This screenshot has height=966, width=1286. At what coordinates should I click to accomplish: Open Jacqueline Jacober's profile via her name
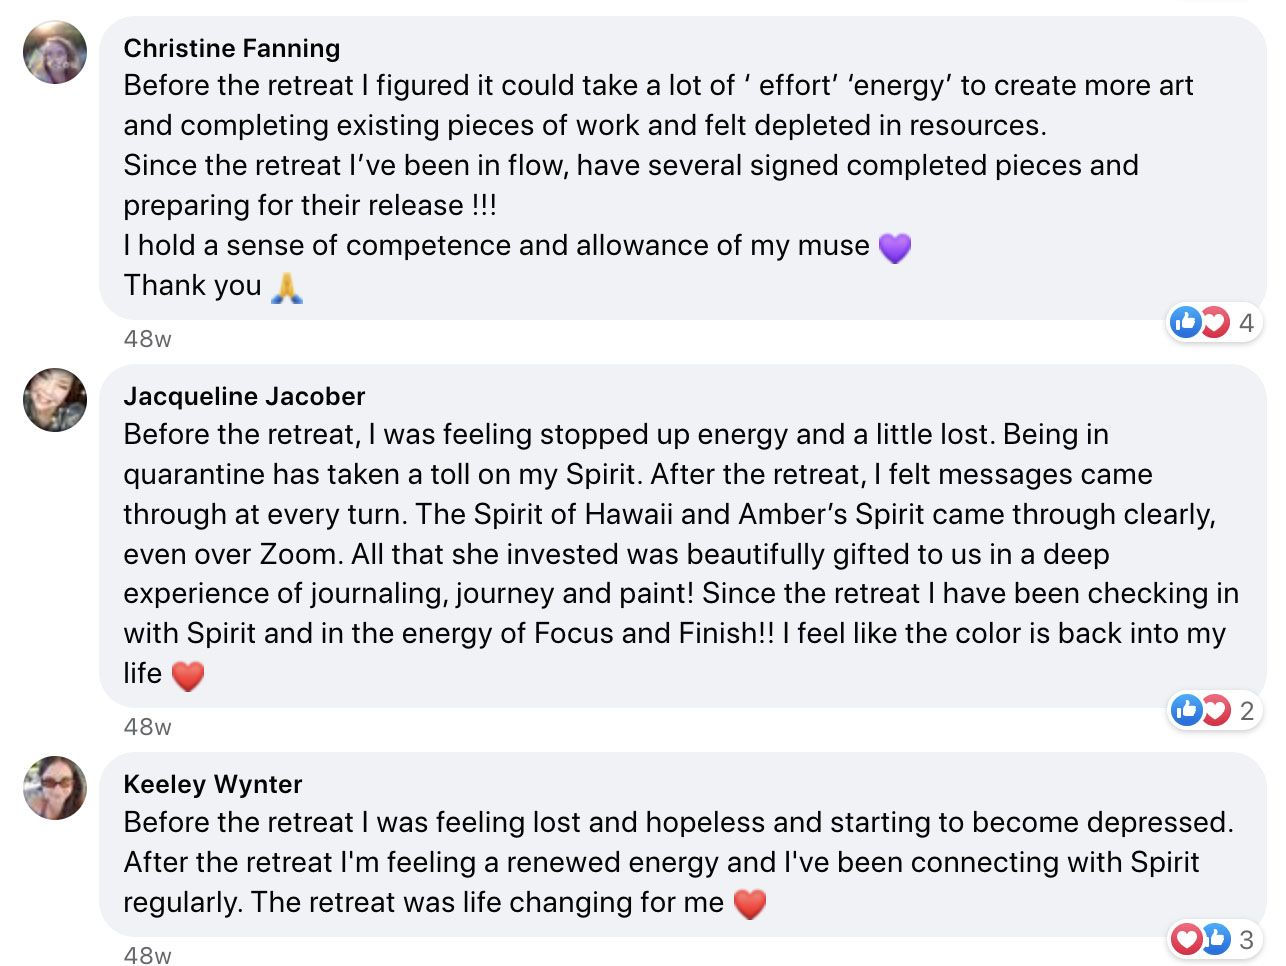point(244,396)
